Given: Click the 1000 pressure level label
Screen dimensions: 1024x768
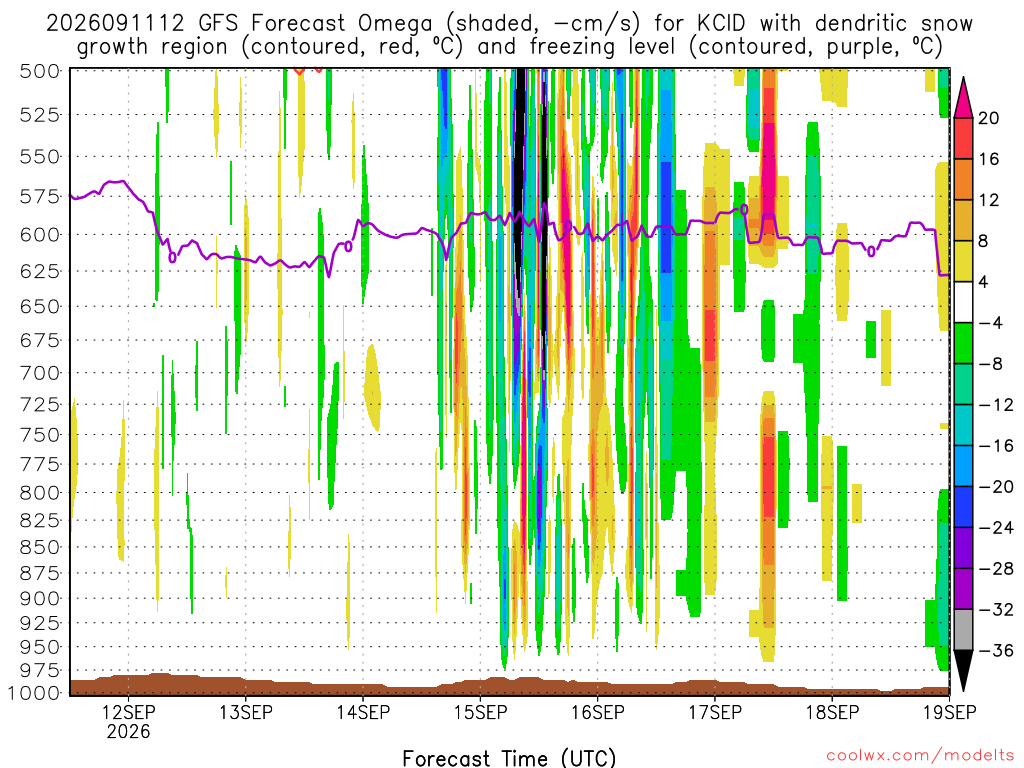Looking at the screenshot, I should 35,693.
